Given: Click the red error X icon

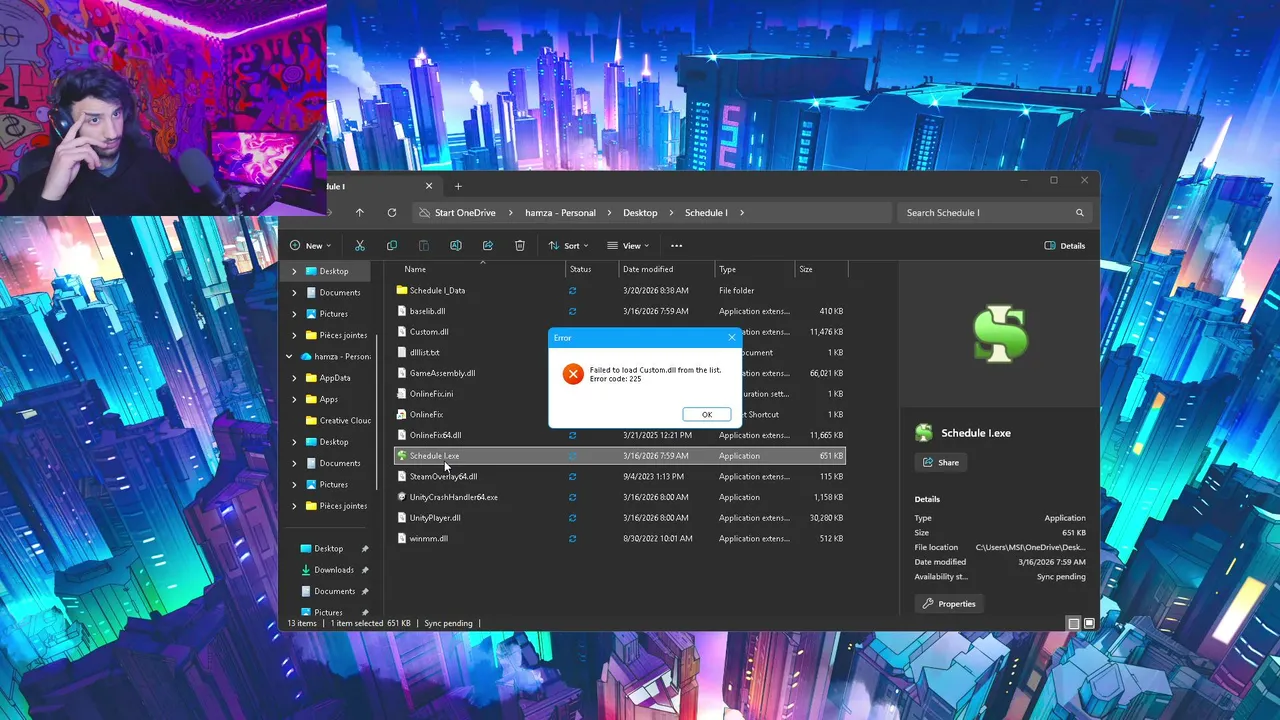Looking at the screenshot, I should [573, 374].
